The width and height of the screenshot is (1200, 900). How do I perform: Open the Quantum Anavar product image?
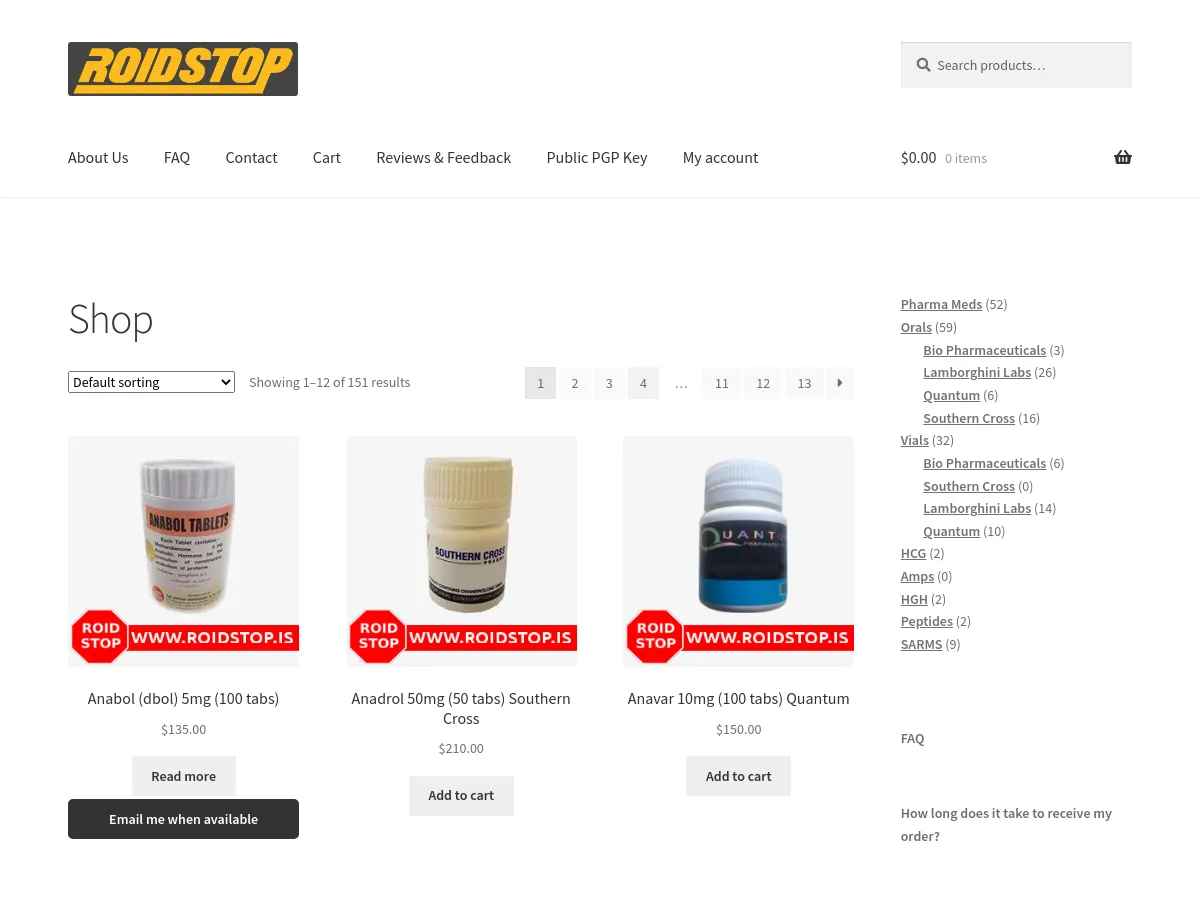coord(738,551)
